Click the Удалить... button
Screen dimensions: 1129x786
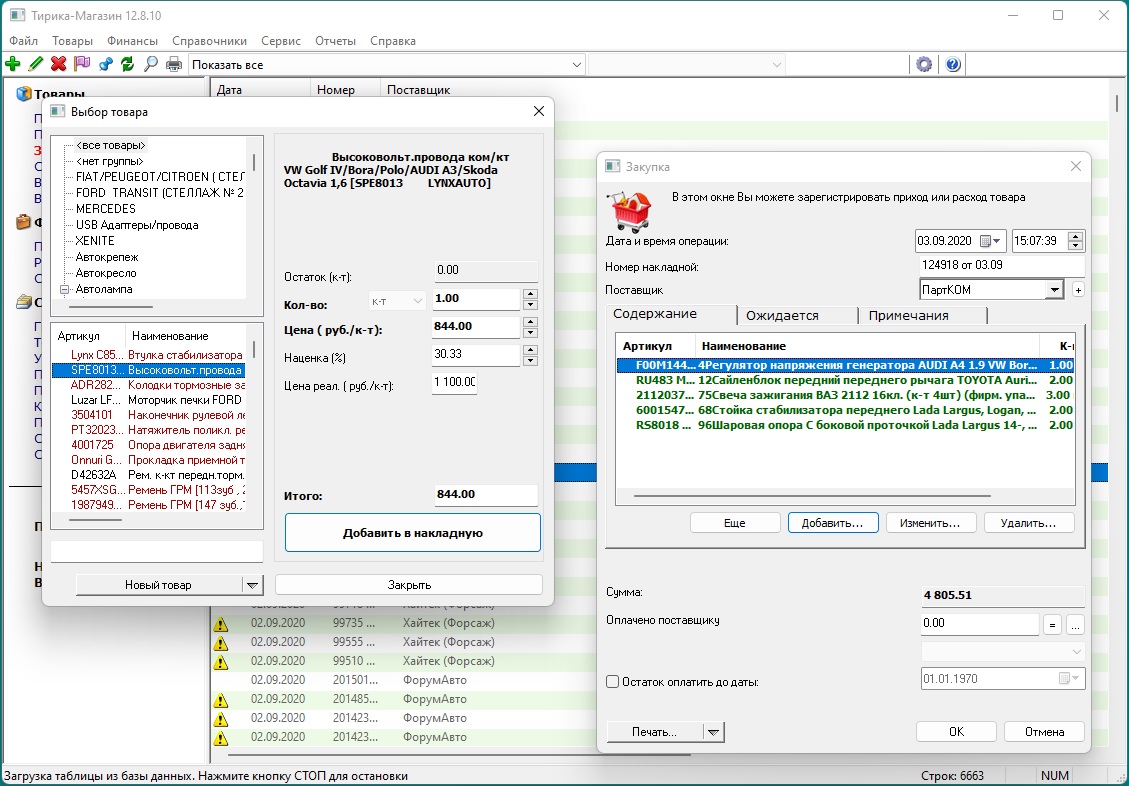pyautogui.click(x=1028, y=523)
